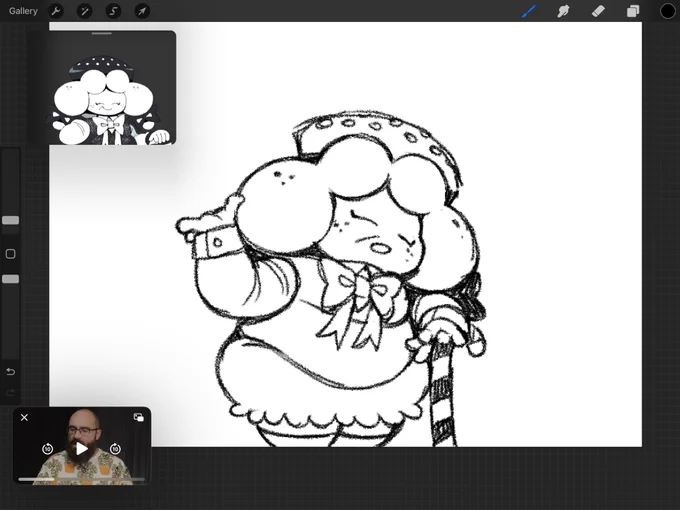Select the Smudge tool
Viewport: 680px width, 510px height.
click(563, 11)
